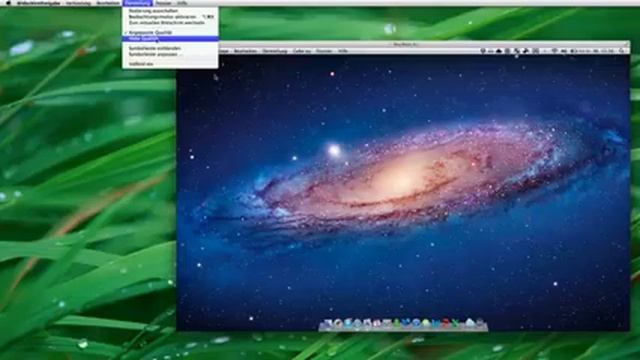Click Spotlight magnifier in remote menu bar
Viewport: 640px width, 360px height.
621,51
